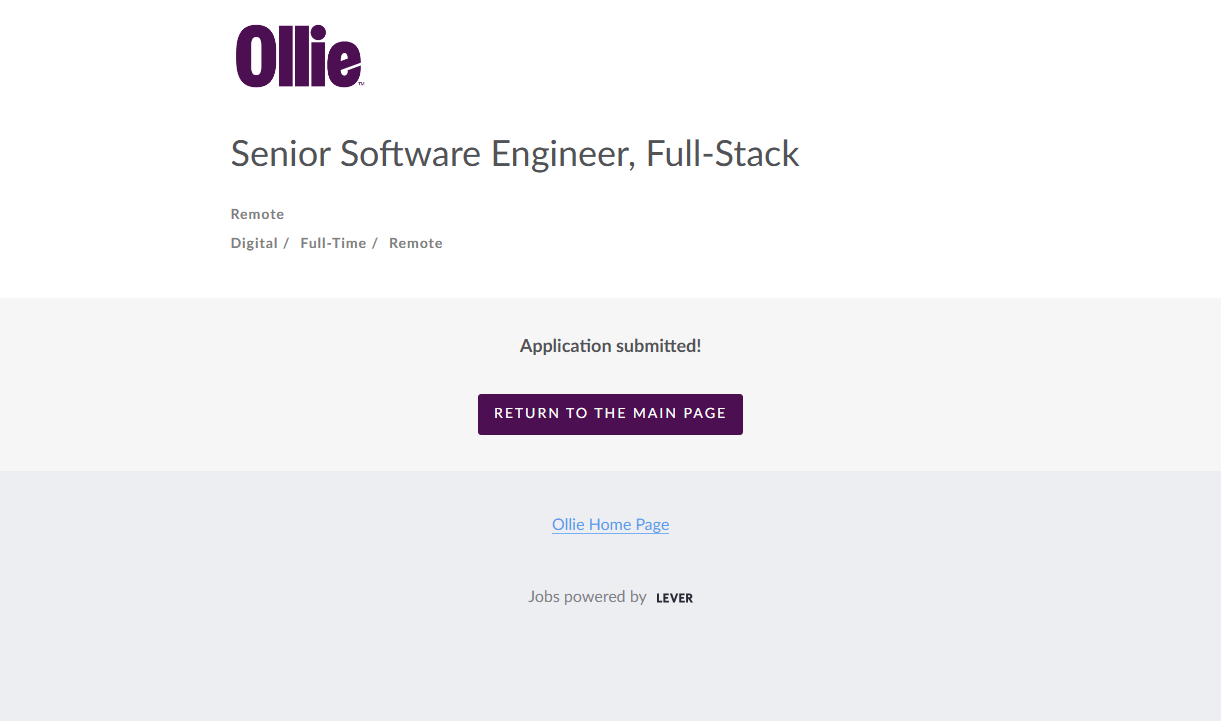Click the word Senior in the heading

pos(281,154)
